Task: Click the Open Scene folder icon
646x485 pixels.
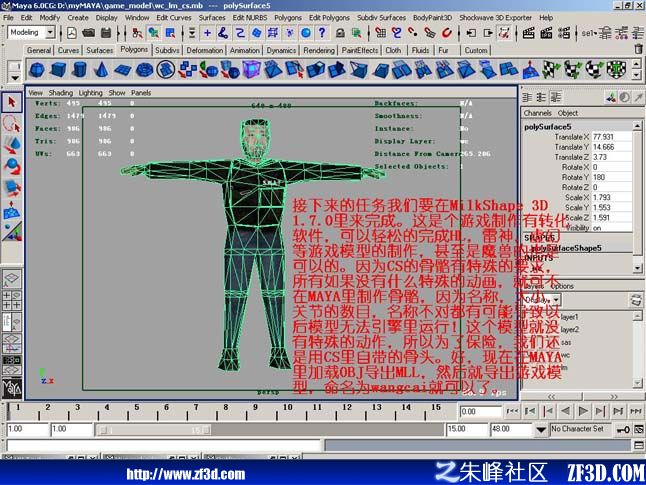Action: 89,33
